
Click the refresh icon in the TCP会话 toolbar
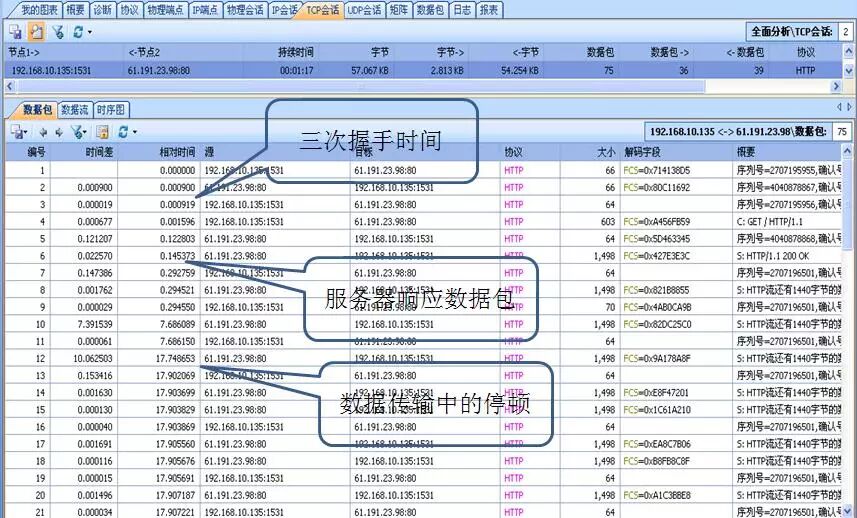coord(78,32)
